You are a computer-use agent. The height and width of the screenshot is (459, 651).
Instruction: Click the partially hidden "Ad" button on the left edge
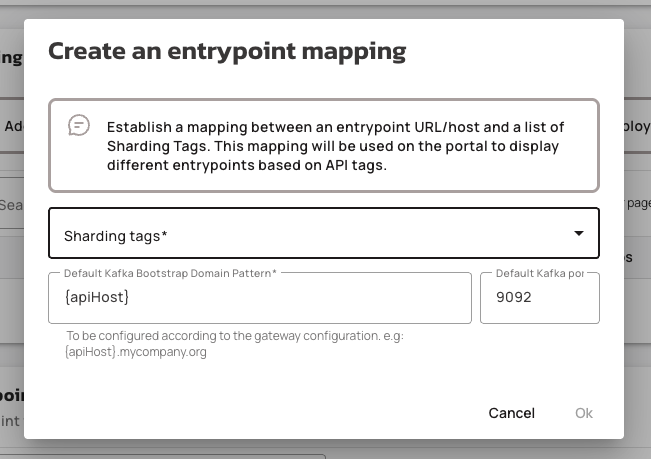click(12, 127)
